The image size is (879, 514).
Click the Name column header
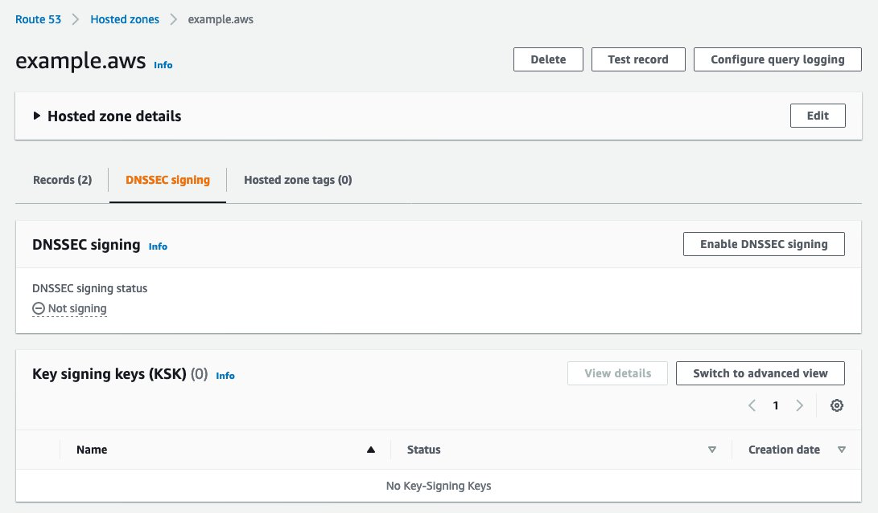[91, 450]
